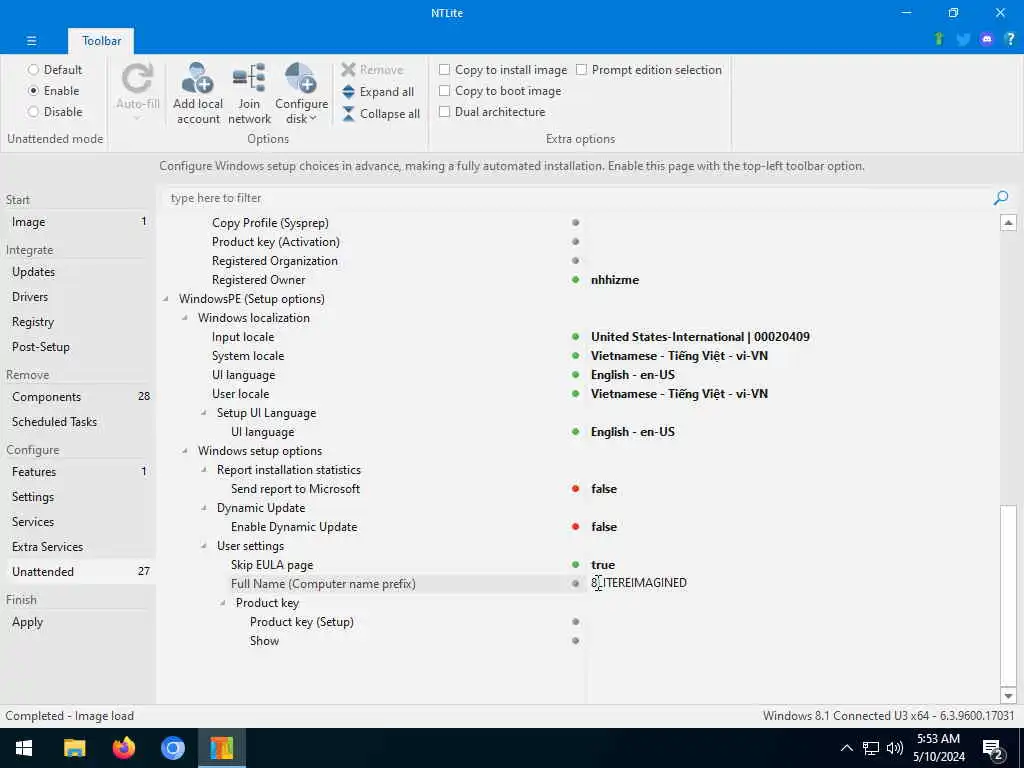
Task: Open the Apply page in sidebar
Action: (x=78, y=622)
